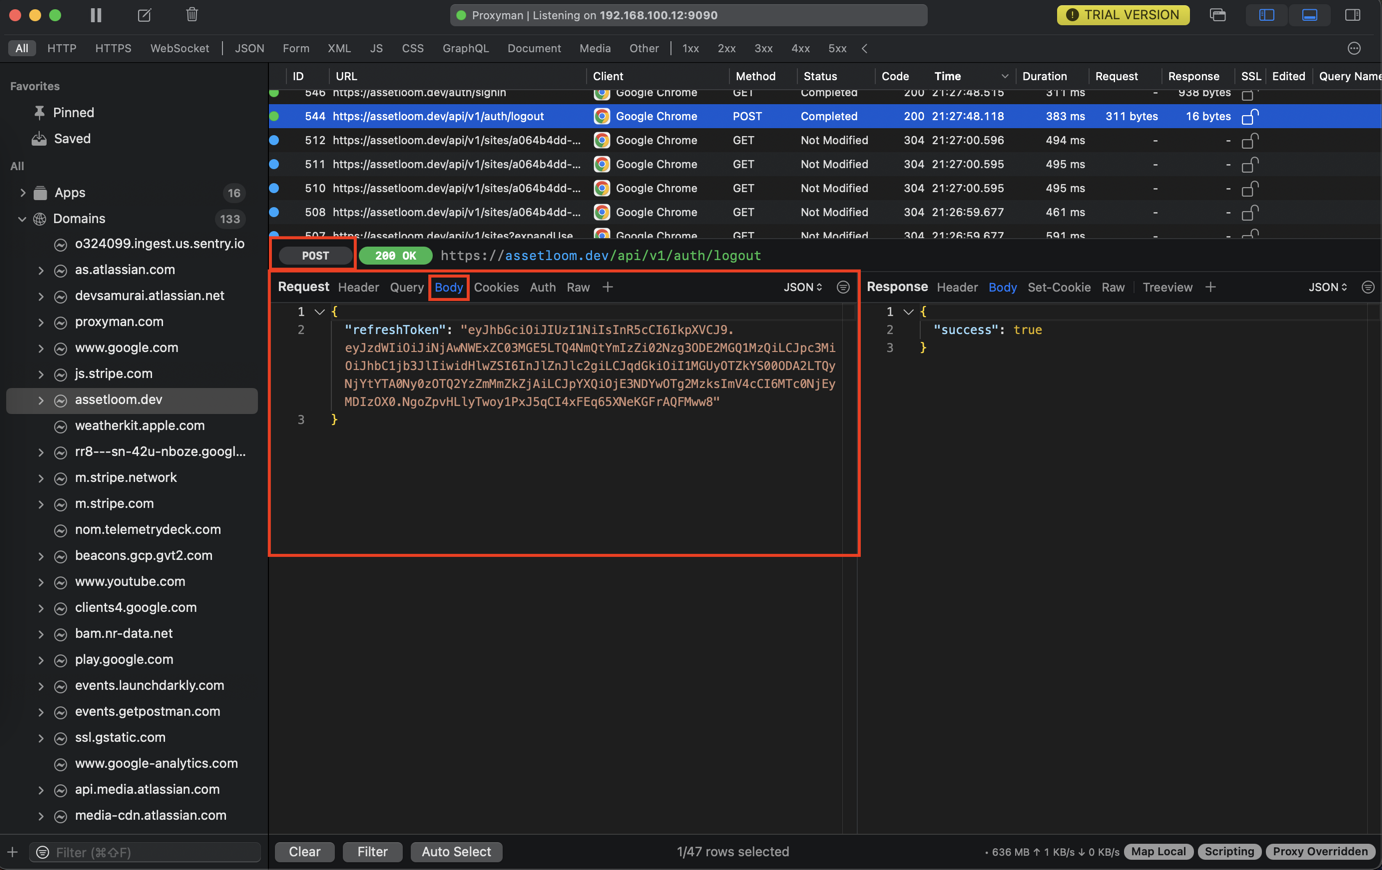Click the Domains globe icon
This screenshot has width=1382, height=870.
tap(40, 218)
